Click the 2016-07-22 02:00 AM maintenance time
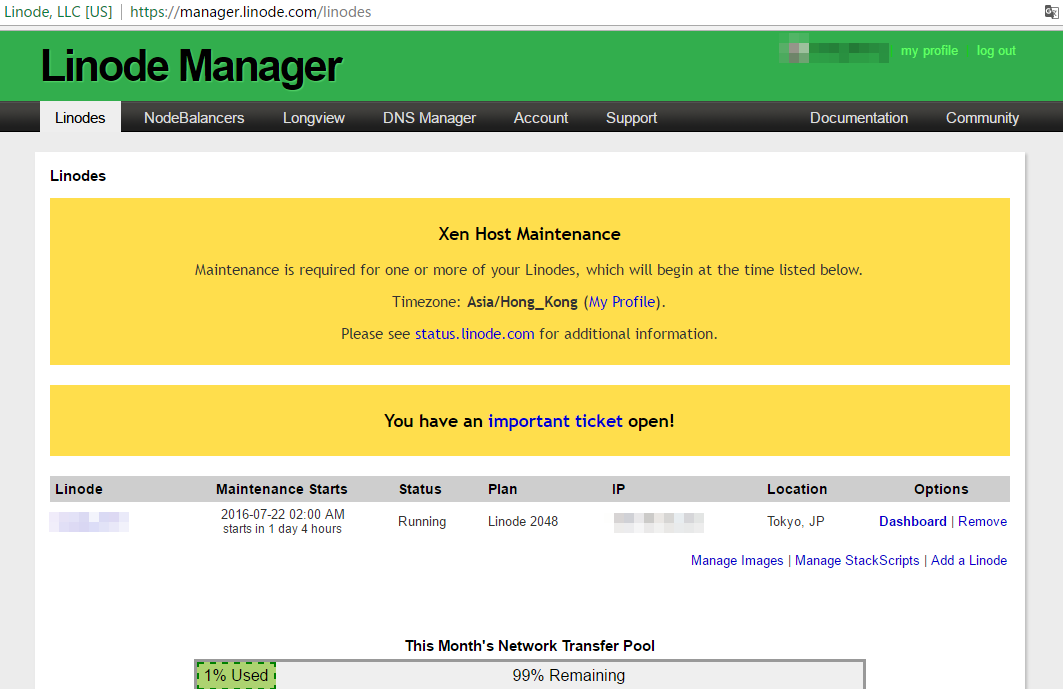Screen dimensions: 1063x689 pyautogui.click(x=283, y=514)
